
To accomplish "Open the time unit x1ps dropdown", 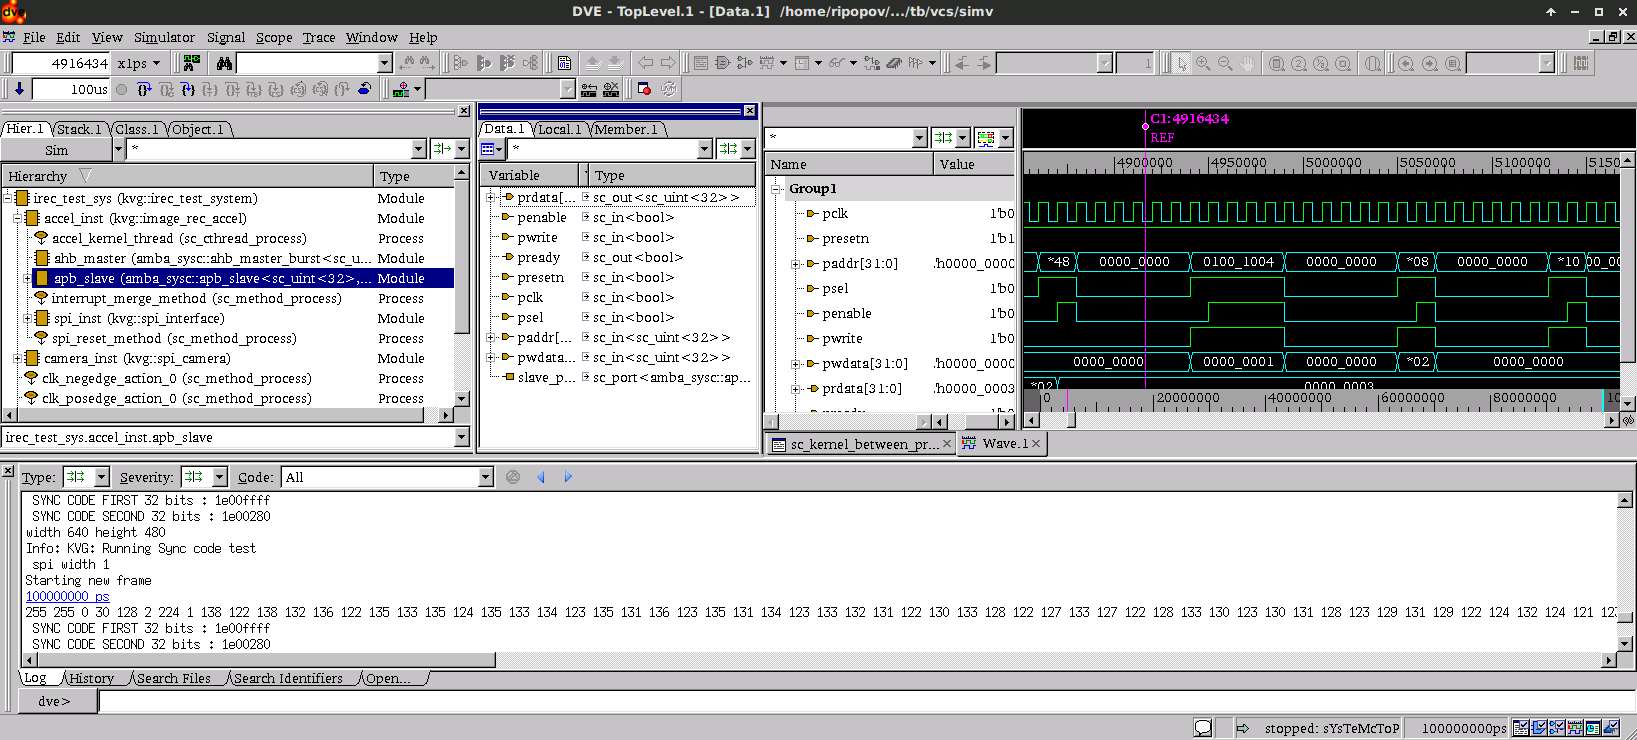I will (139, 63).
